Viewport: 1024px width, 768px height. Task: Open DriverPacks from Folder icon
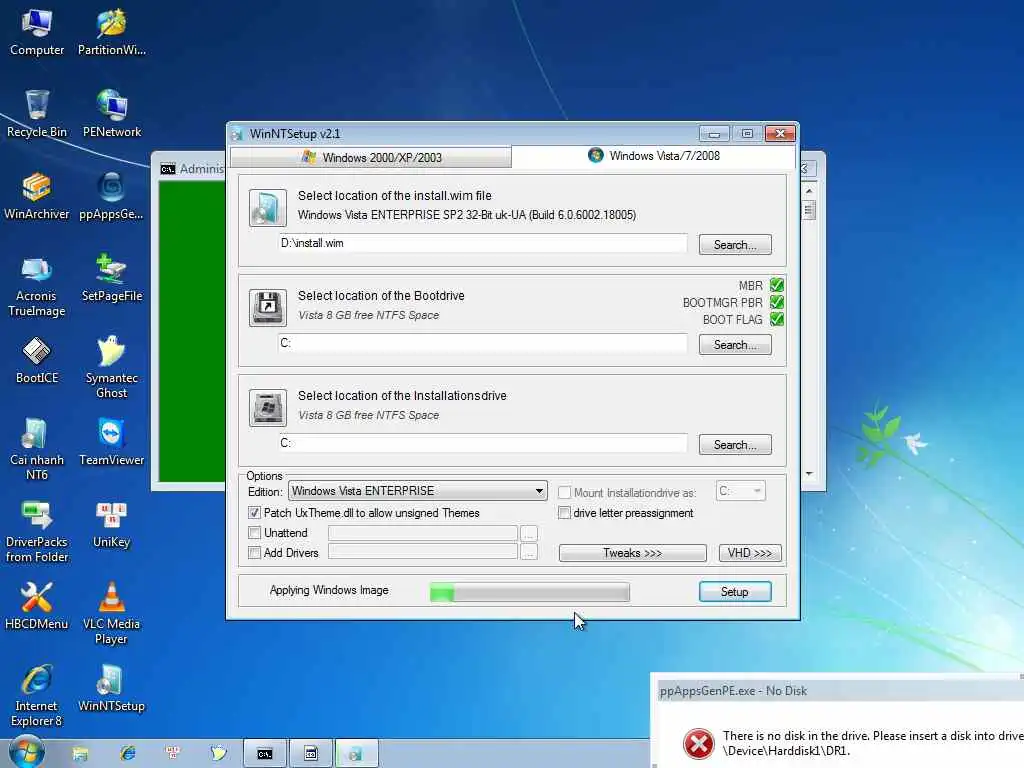point(37,532)
